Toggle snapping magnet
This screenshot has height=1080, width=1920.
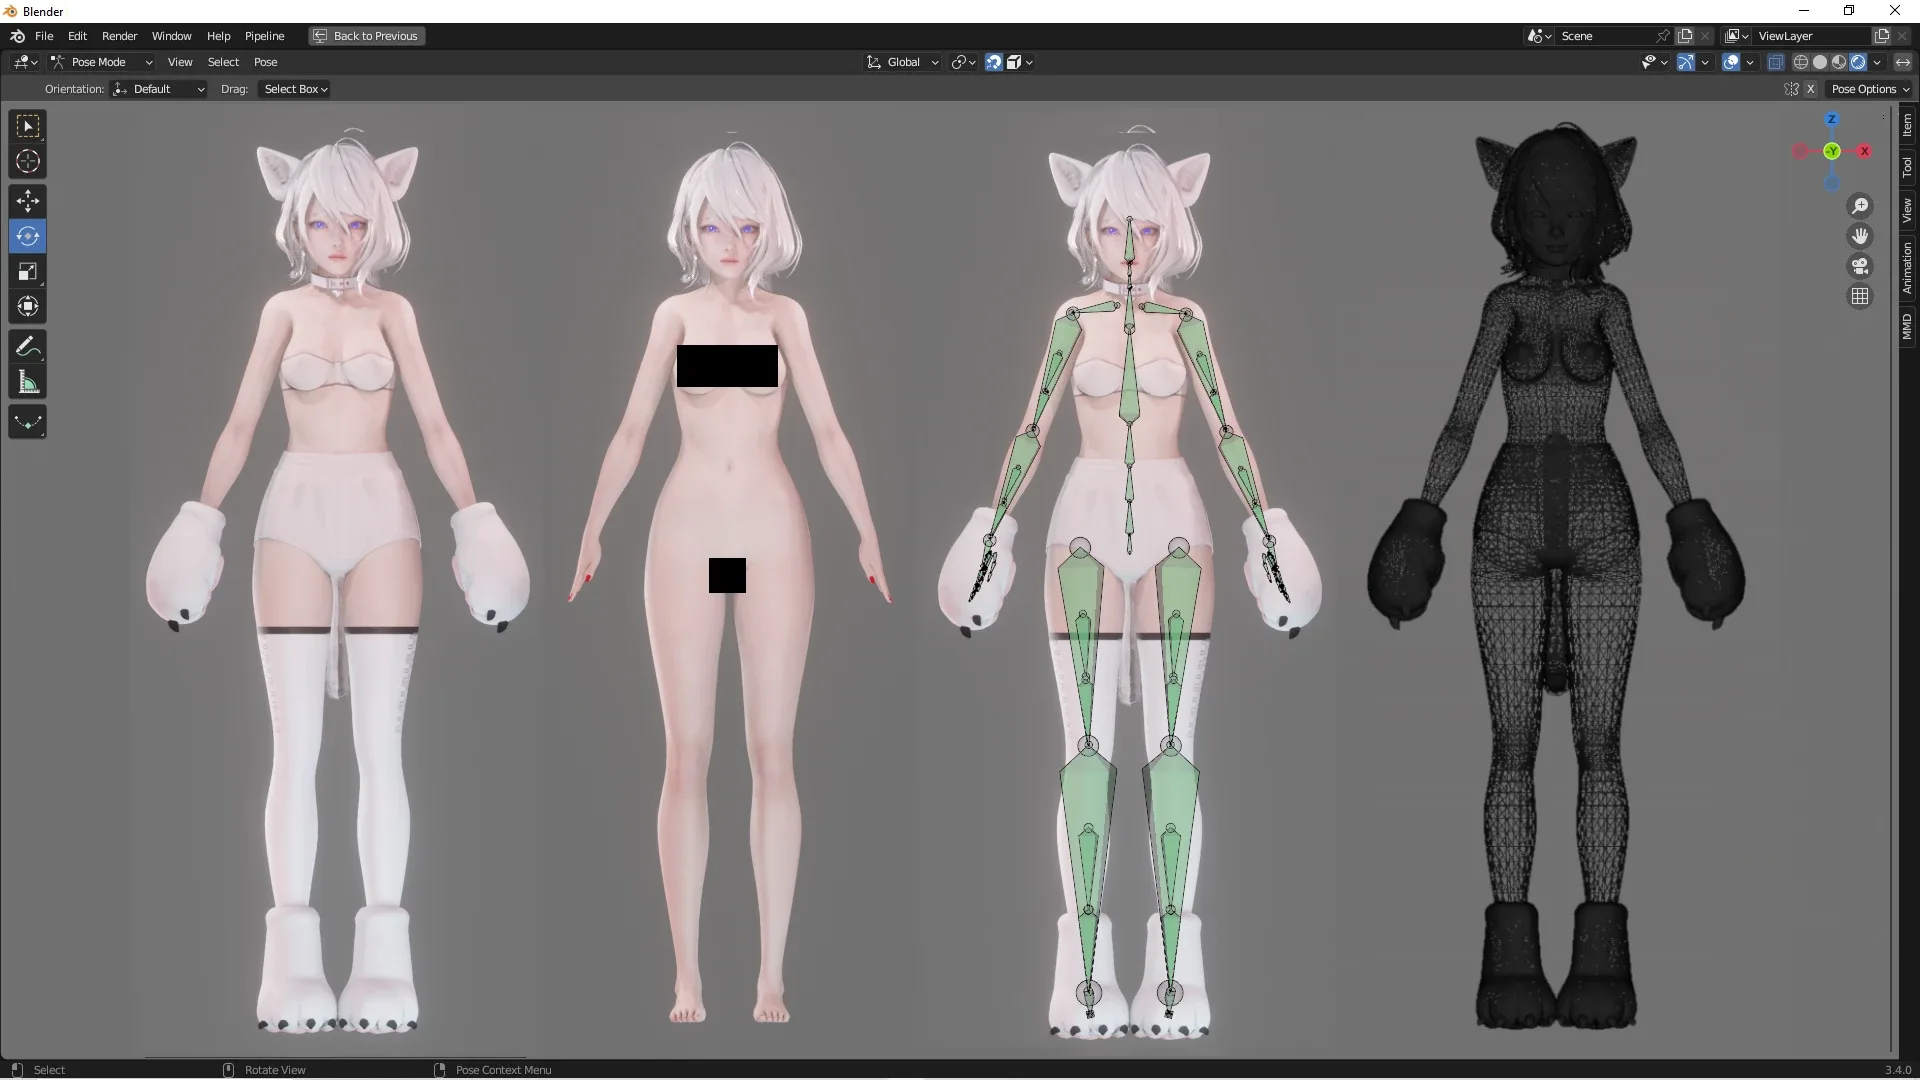[994, 62]
